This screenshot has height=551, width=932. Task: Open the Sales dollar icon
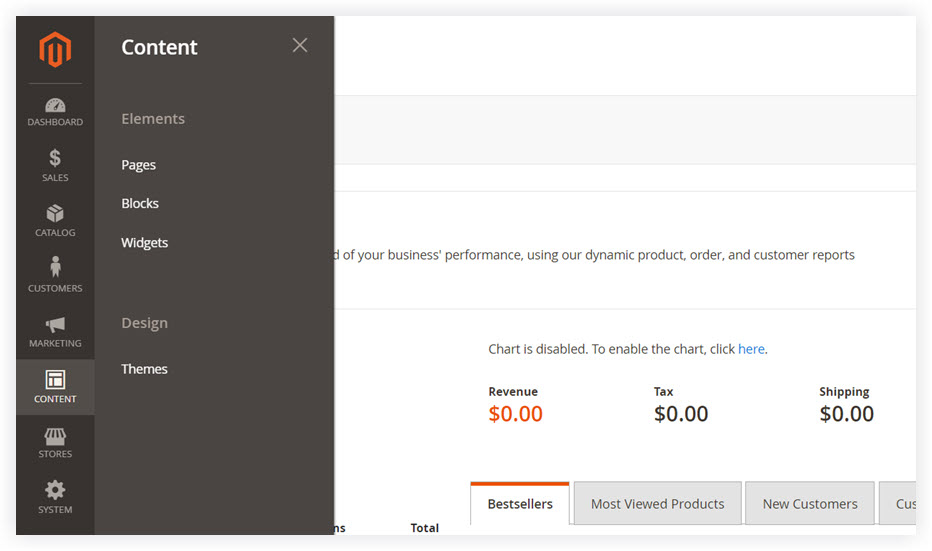[x=55, y=158]
